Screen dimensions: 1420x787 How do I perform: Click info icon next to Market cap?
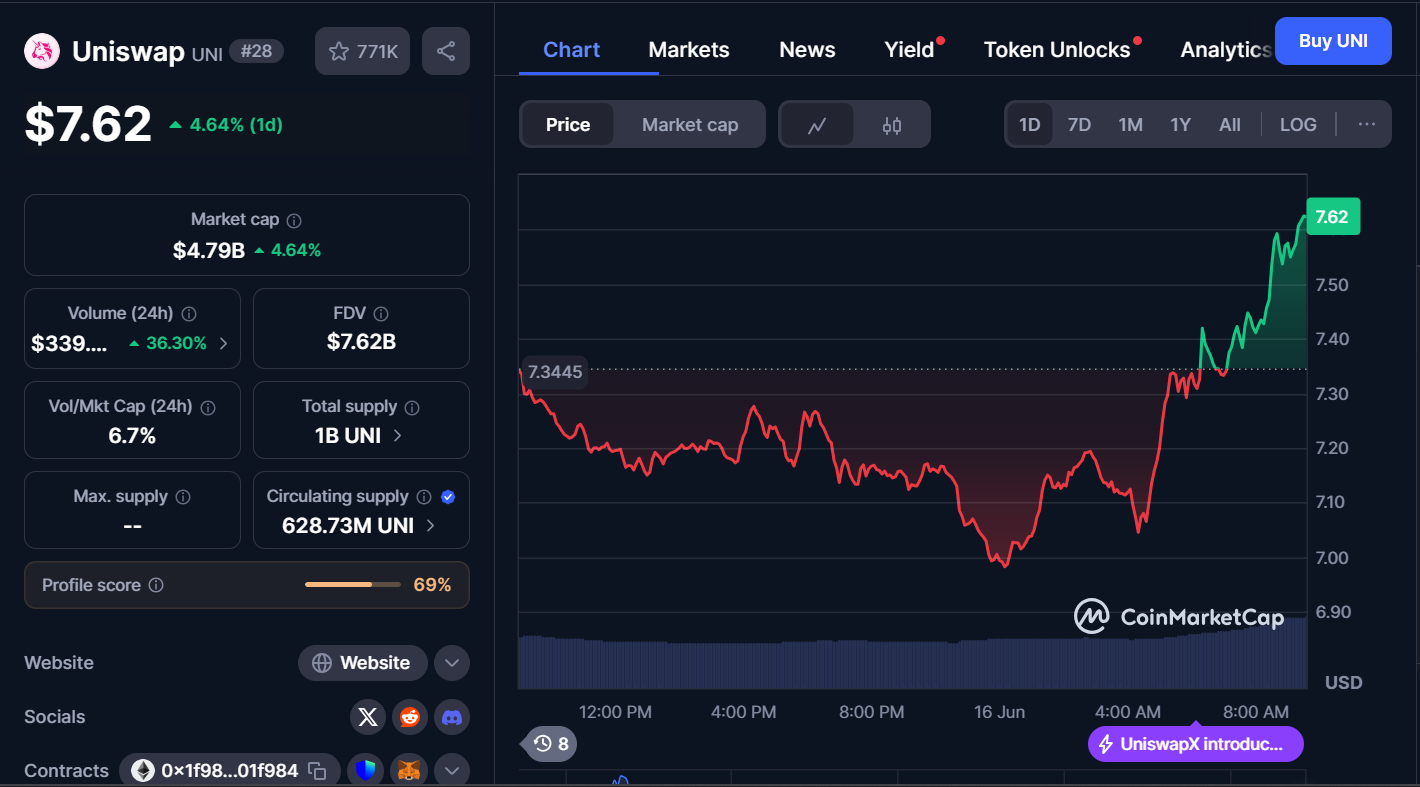coord(294,220)
